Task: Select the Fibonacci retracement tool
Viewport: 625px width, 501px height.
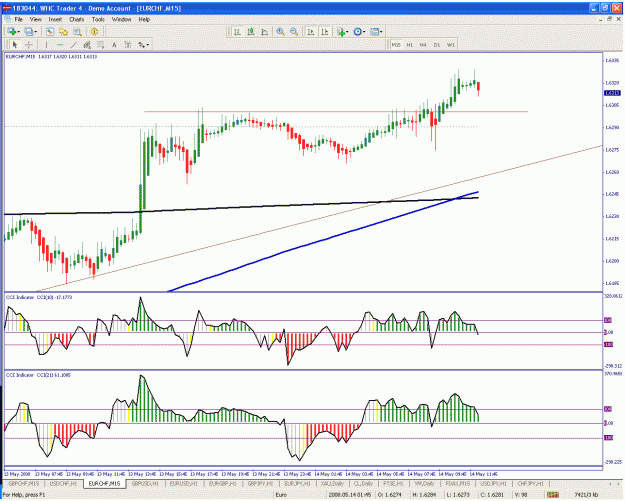Action: [100, 45]
